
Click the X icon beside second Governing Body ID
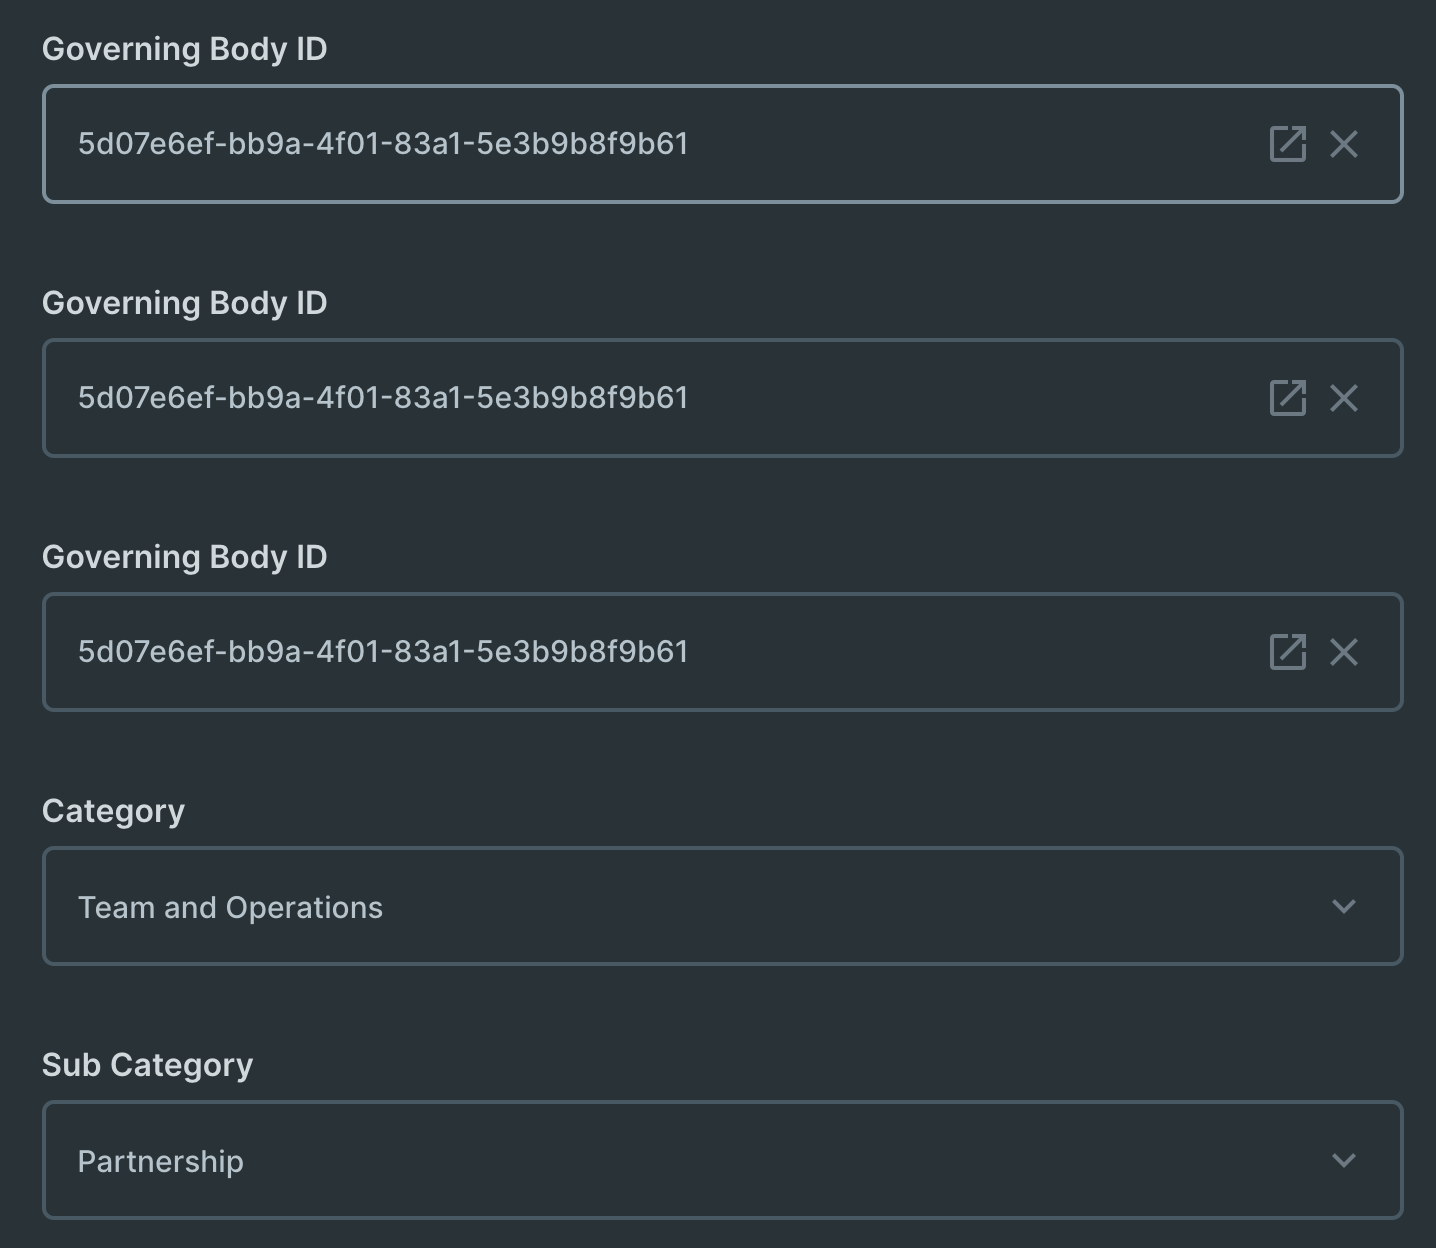tap(1345, 398)
